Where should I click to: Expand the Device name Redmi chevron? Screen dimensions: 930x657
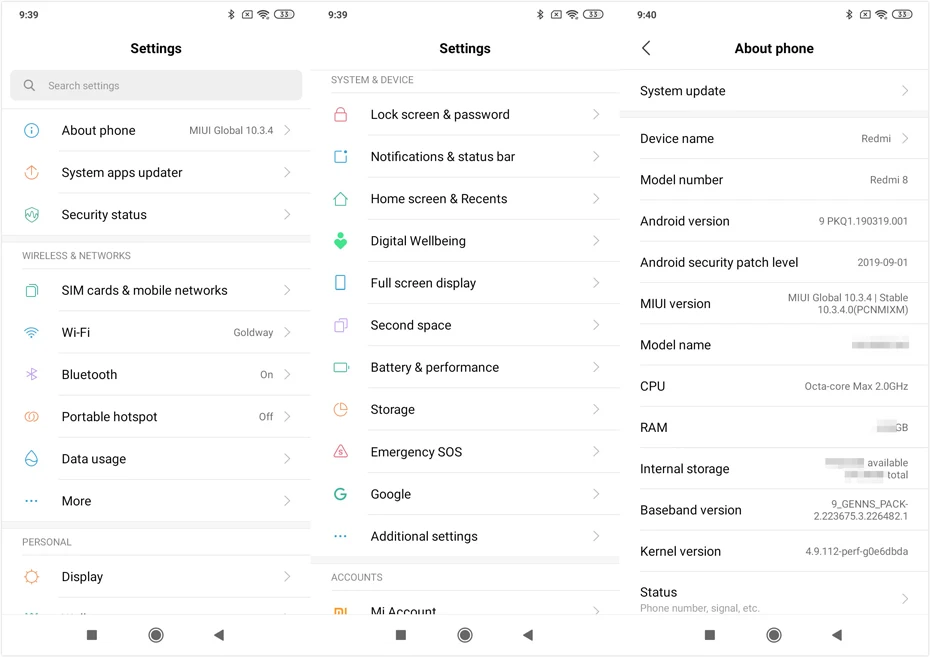click(905, 138)
